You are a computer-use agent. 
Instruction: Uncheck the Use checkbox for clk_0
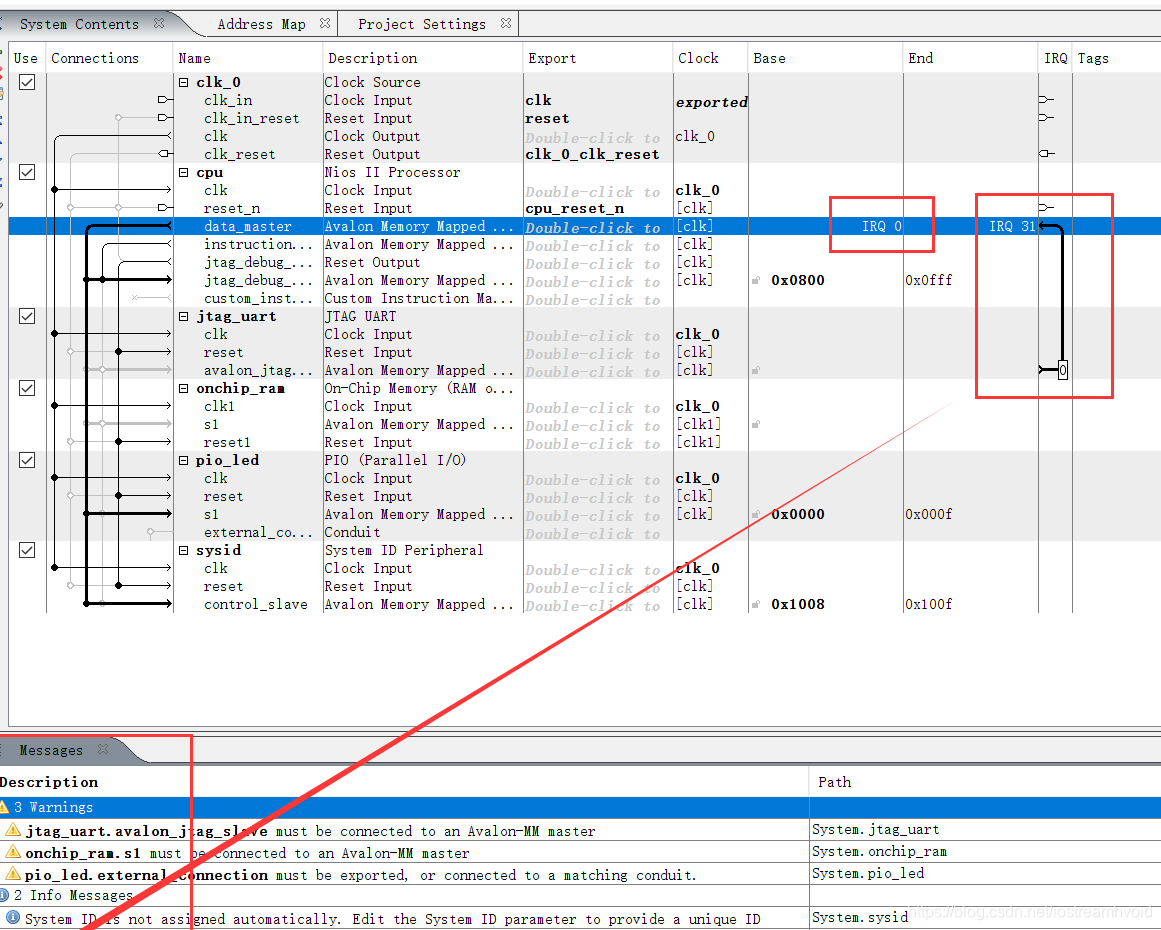point(27,82)
